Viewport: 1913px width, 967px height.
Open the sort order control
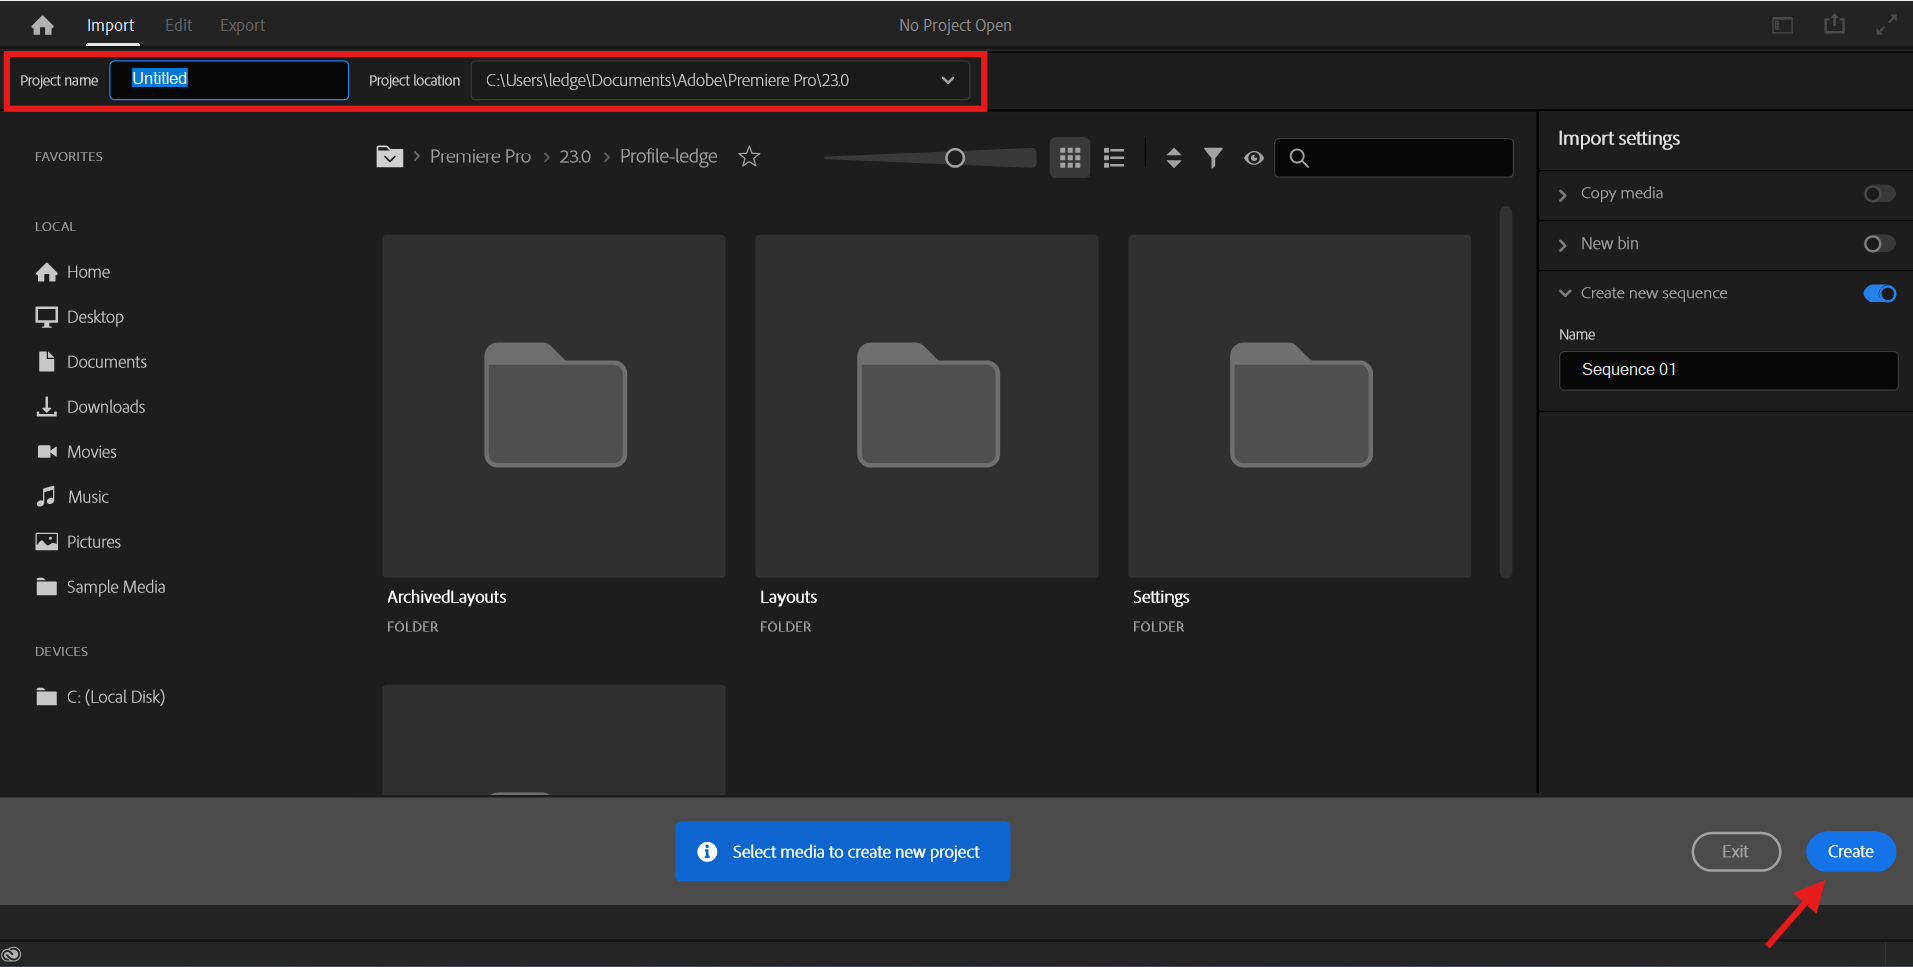(1172, 157)
